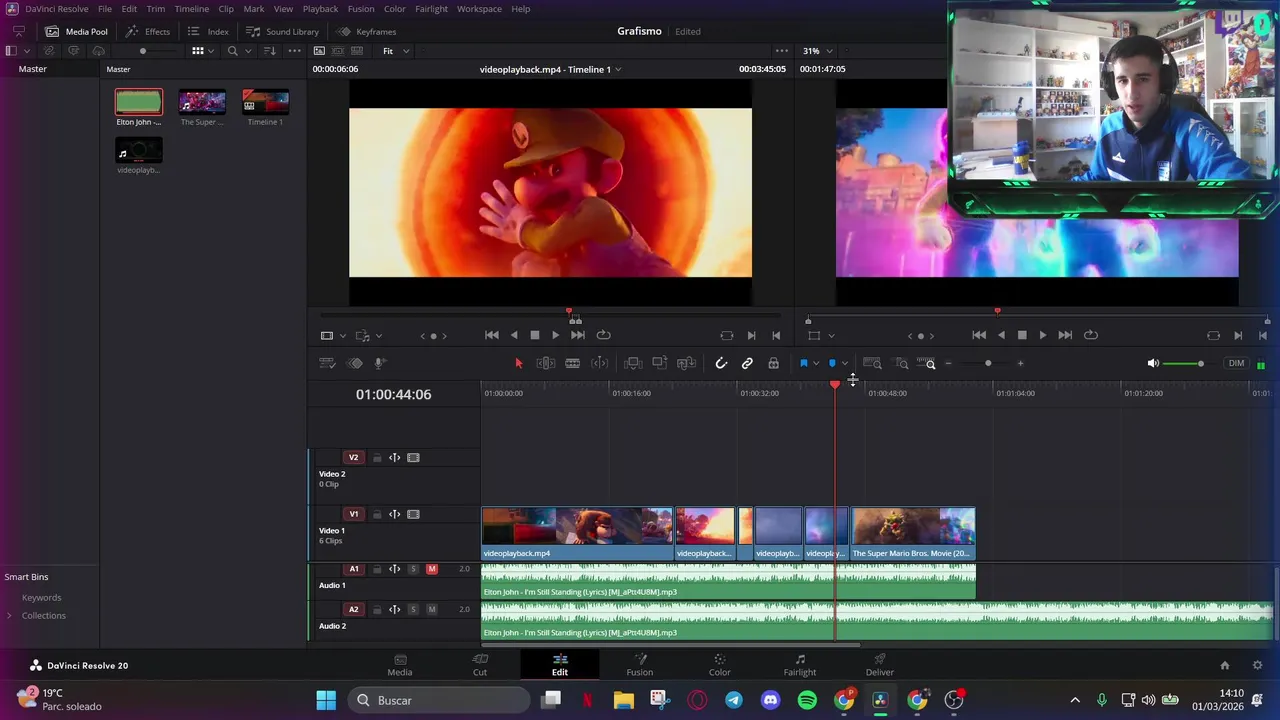Open the Playback menu
Viewport: 1280px width, 720px height.
pos(320,9)
